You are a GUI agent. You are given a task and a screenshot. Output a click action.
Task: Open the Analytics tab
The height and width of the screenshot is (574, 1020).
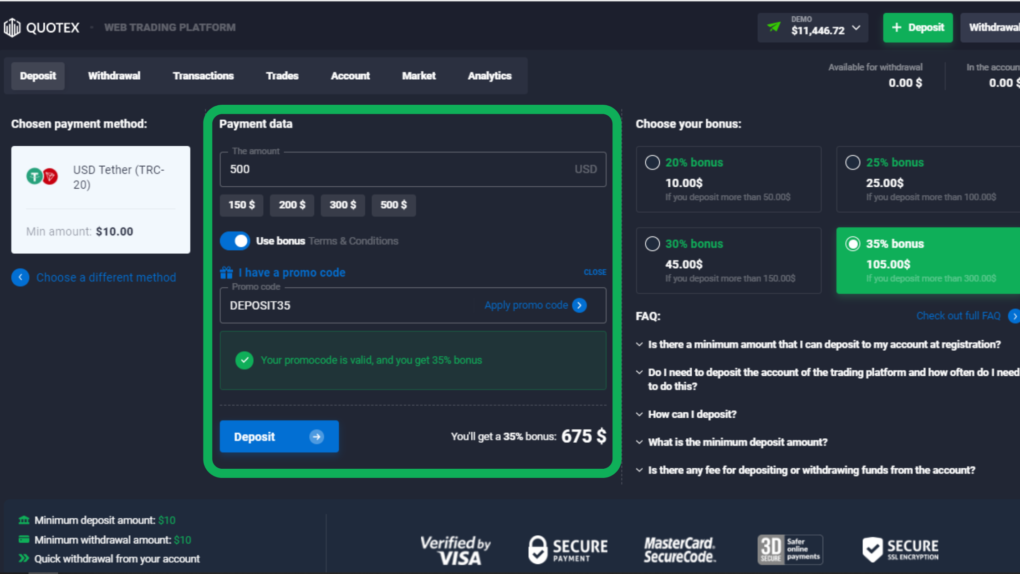pos(490,76)
